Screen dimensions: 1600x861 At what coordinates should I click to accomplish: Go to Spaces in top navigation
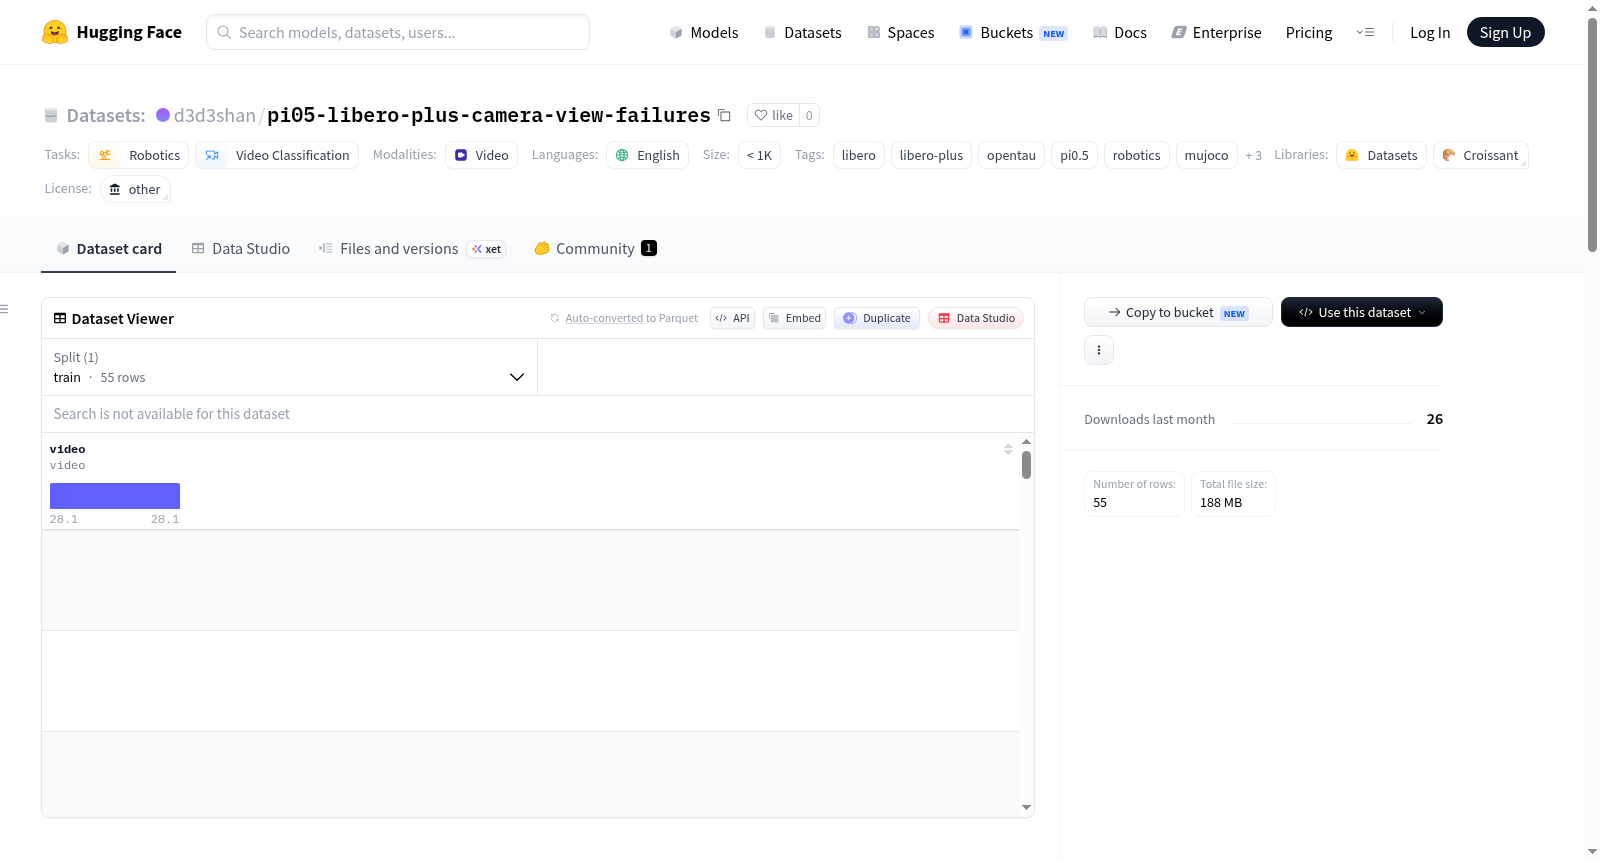click(900, 32)
